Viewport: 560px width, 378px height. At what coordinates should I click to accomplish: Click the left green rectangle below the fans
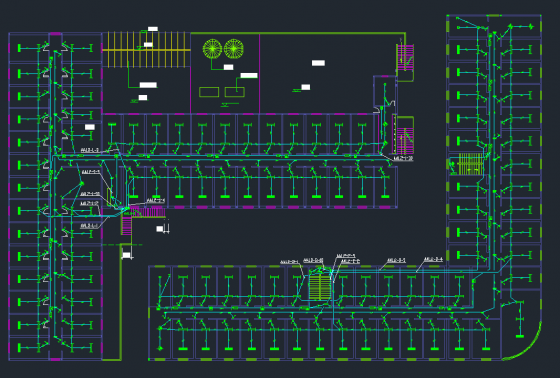click(x=209, y=92)
